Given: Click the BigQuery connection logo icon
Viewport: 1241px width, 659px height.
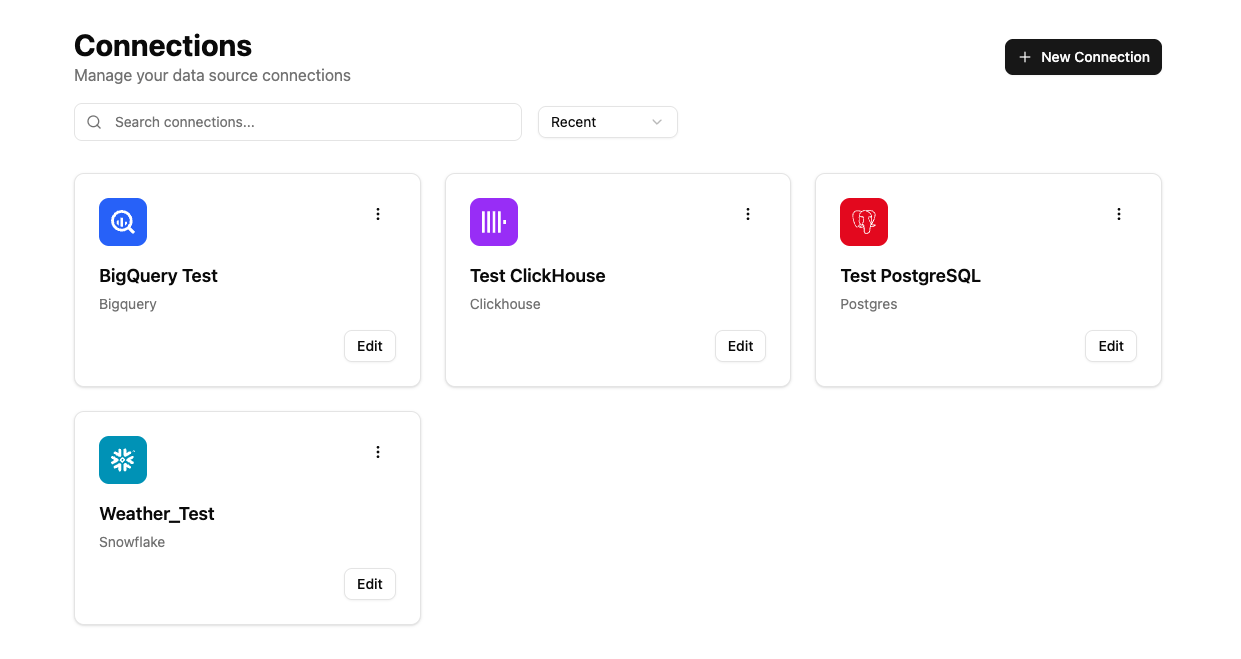Looking at the screenshot, I should pos(123,222).
